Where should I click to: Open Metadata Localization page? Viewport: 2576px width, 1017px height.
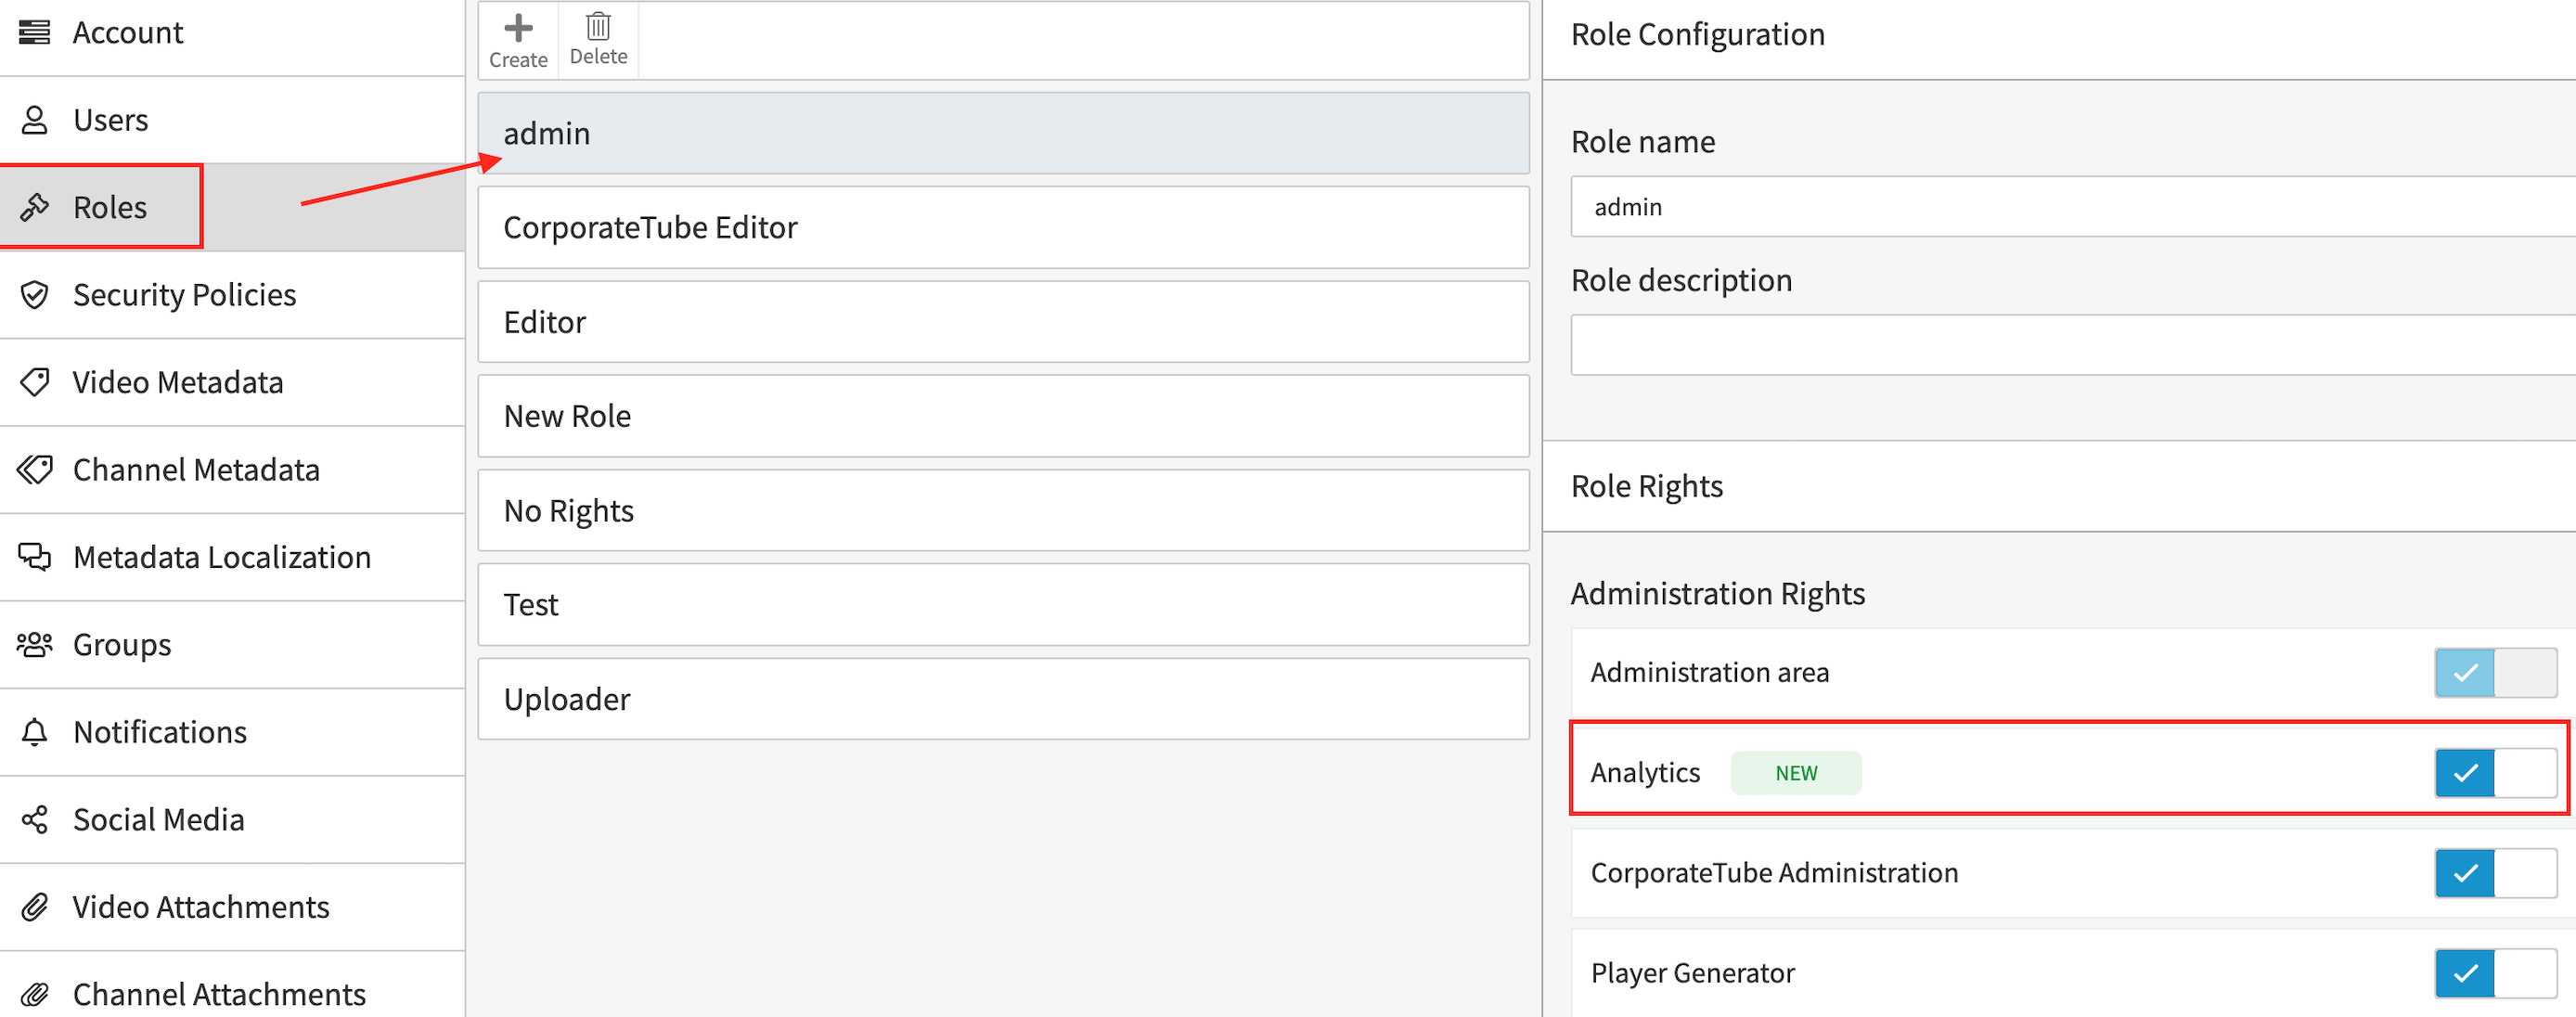click(232, 557)
